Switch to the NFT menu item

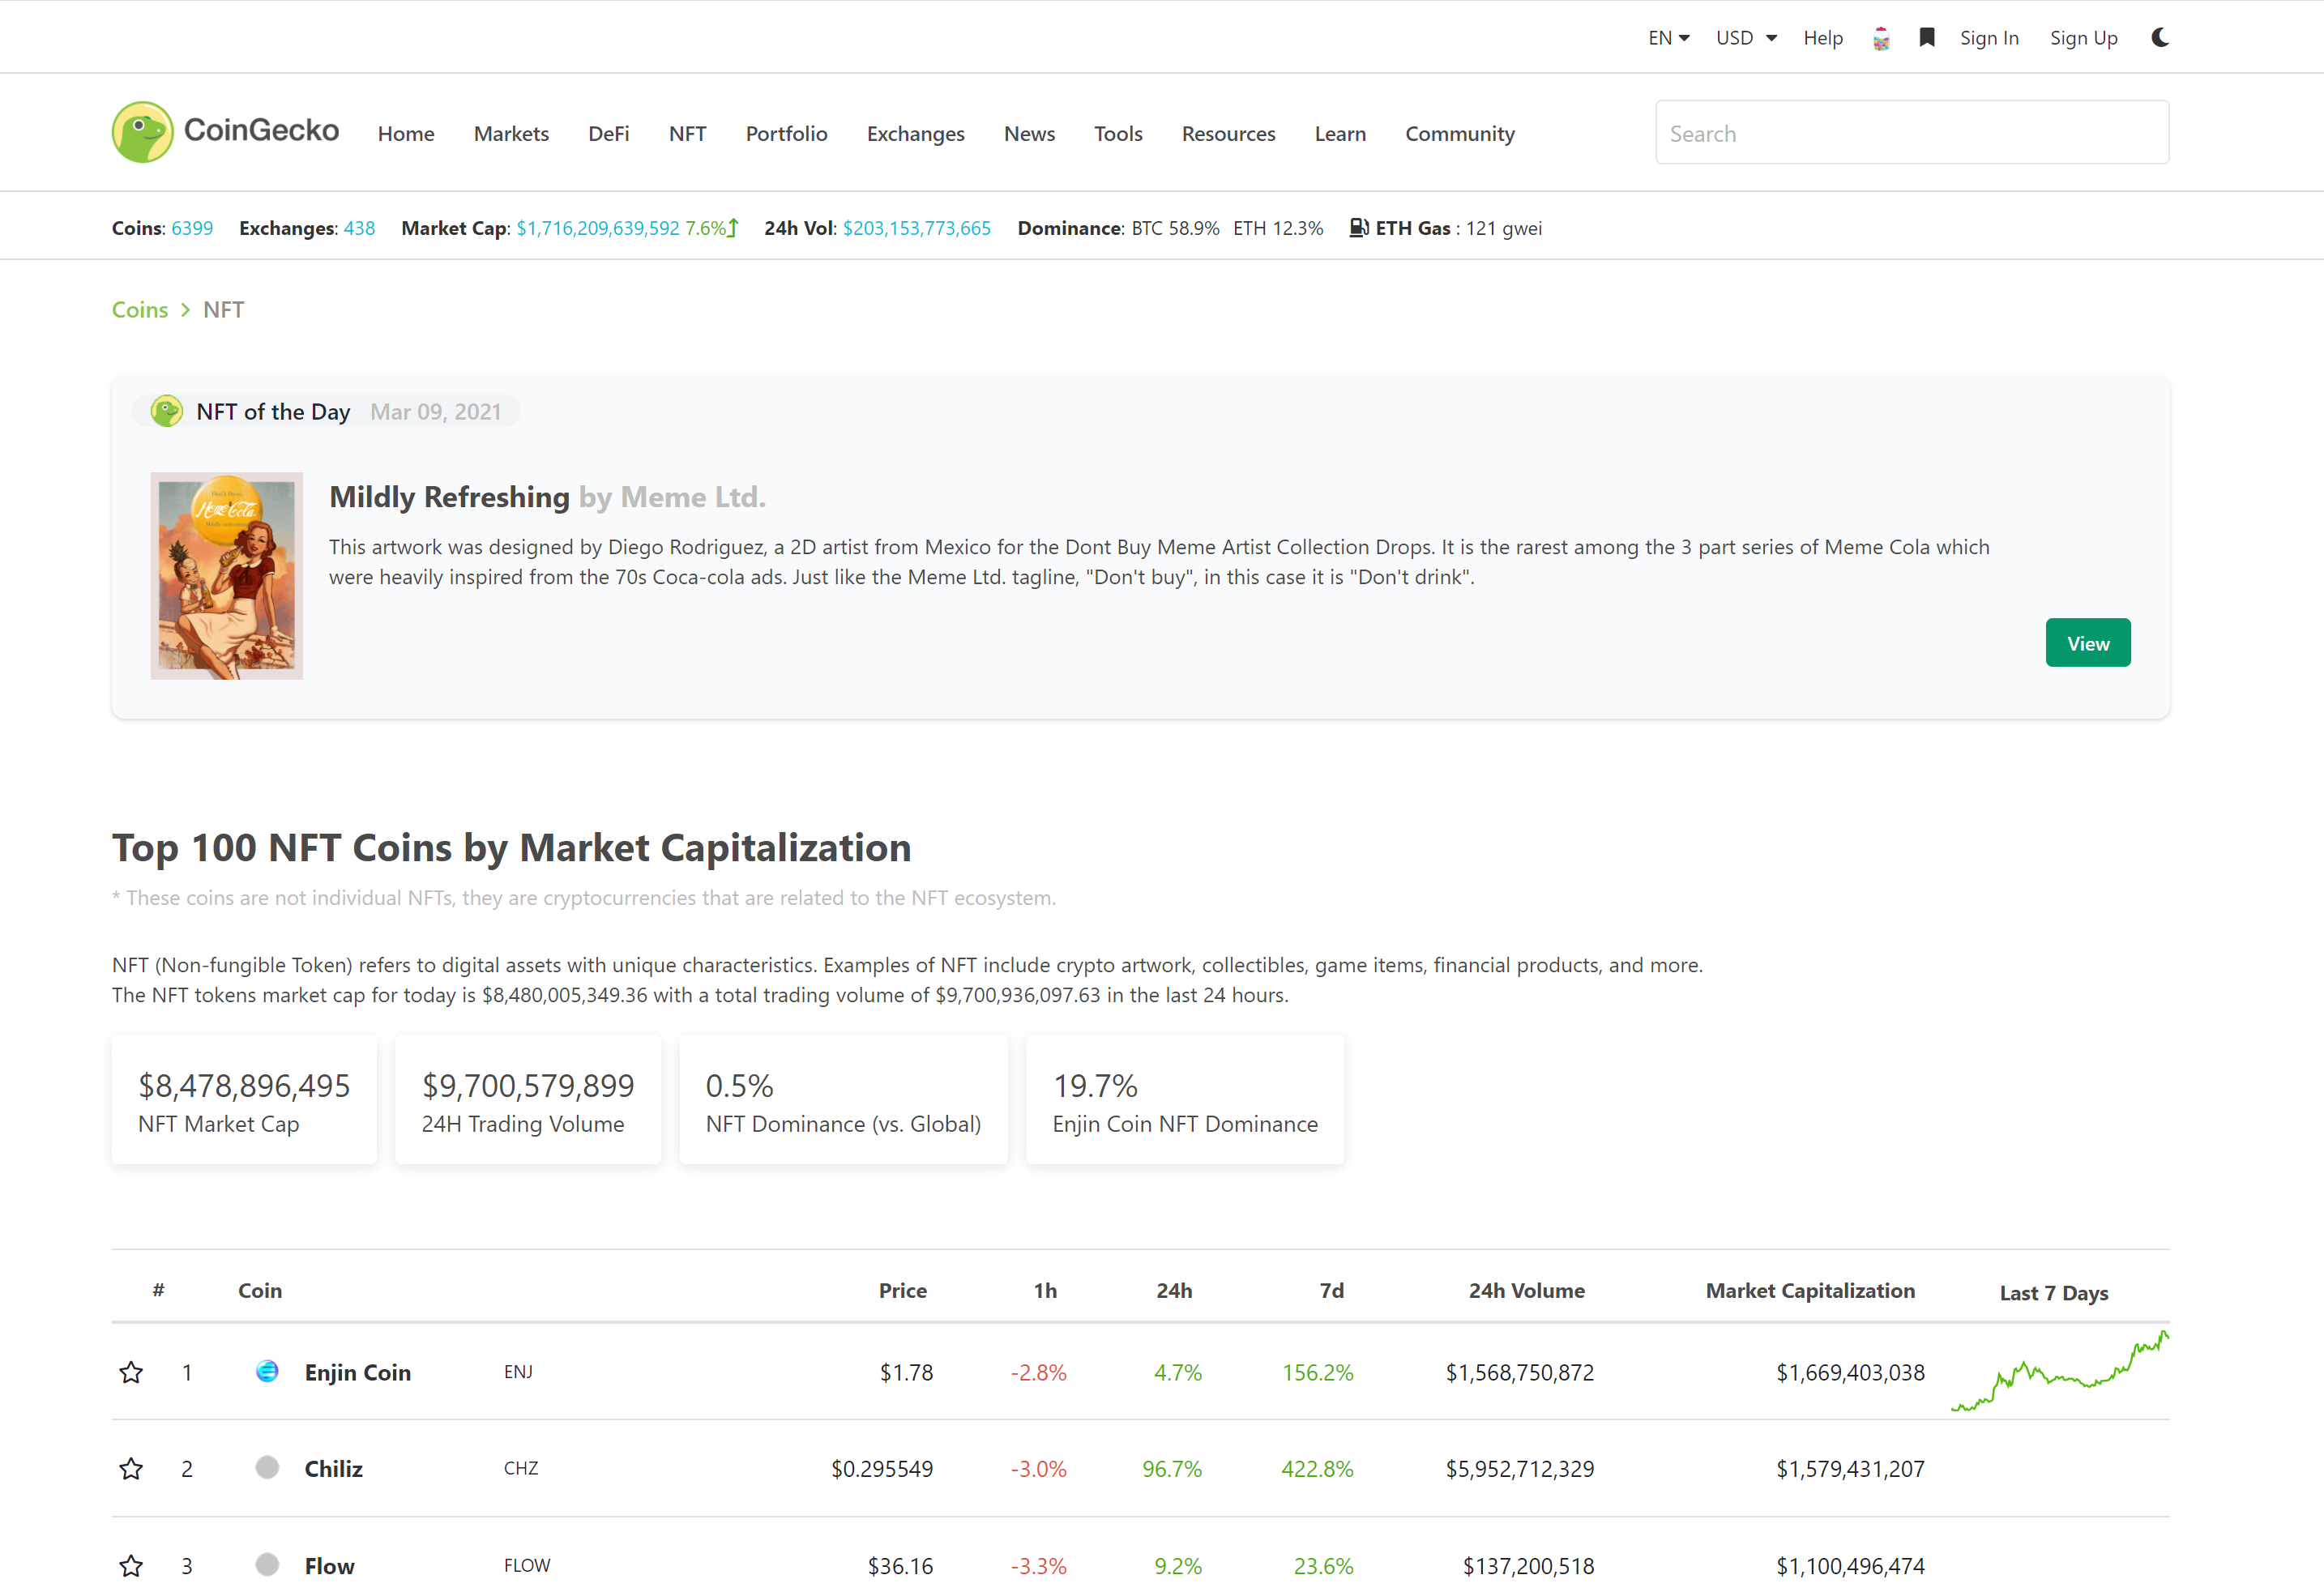(687, 133)
